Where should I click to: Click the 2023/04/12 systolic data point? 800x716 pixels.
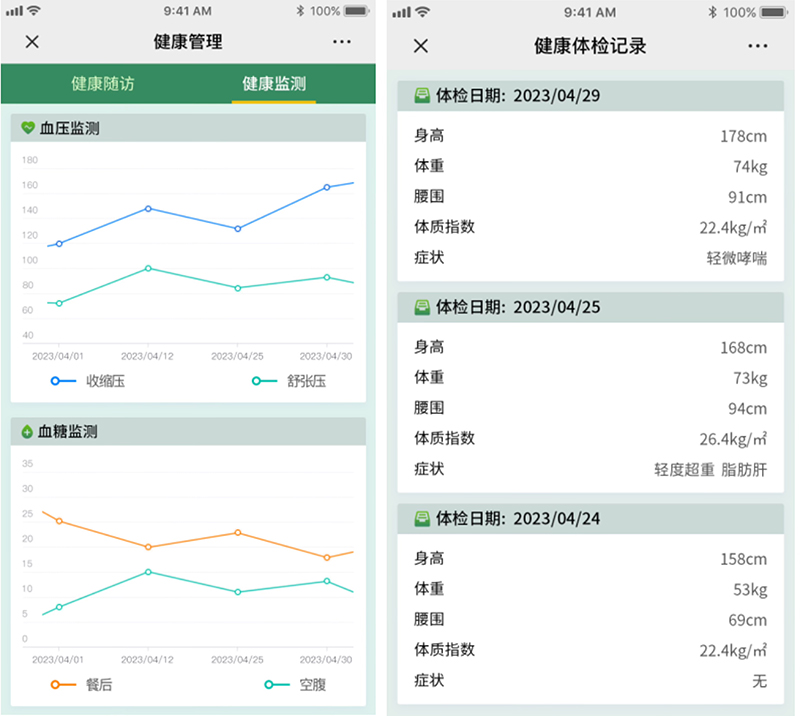coord(148,208)
